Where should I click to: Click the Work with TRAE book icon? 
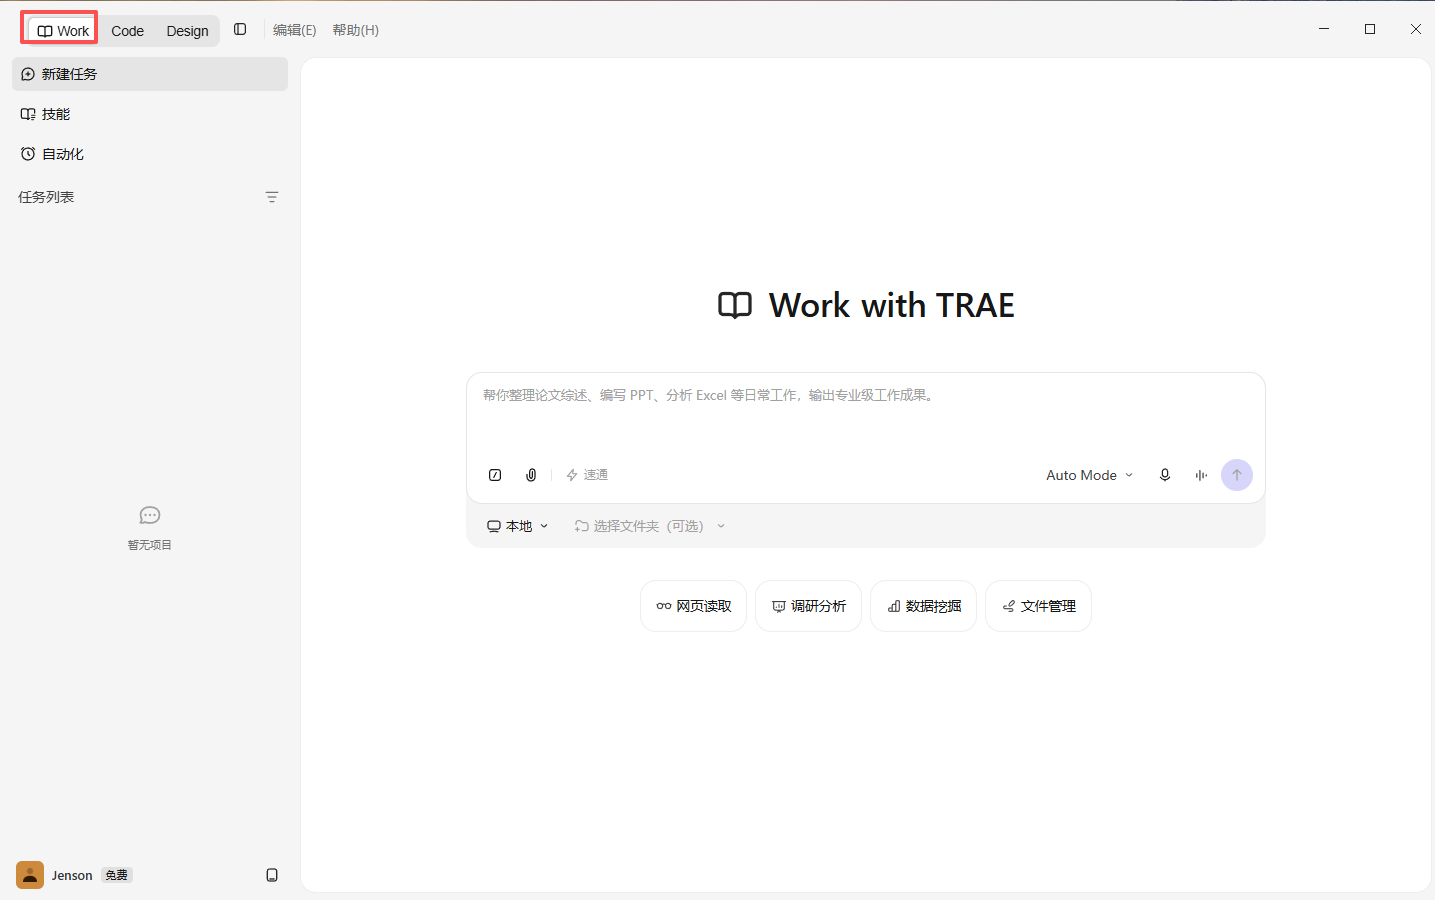(735, 305)
